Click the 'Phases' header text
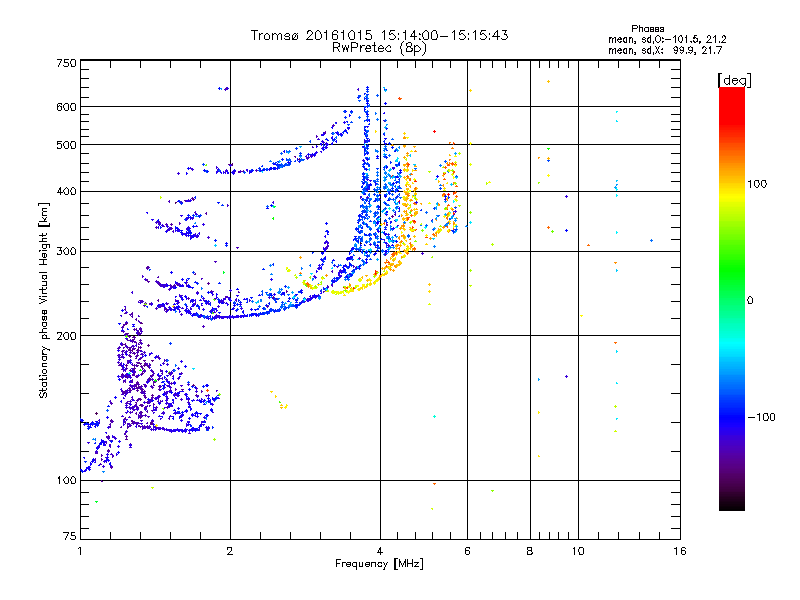Image resolution: width=800 pixels, height=600 pixels. pos(647,29)
